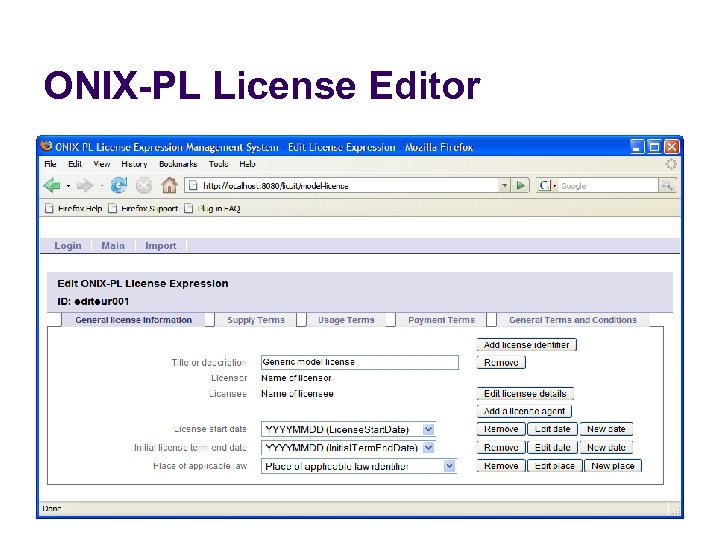Open the Bookmarks menu
This screenshot has width=720, height=540.
click(x=178, y=164)
